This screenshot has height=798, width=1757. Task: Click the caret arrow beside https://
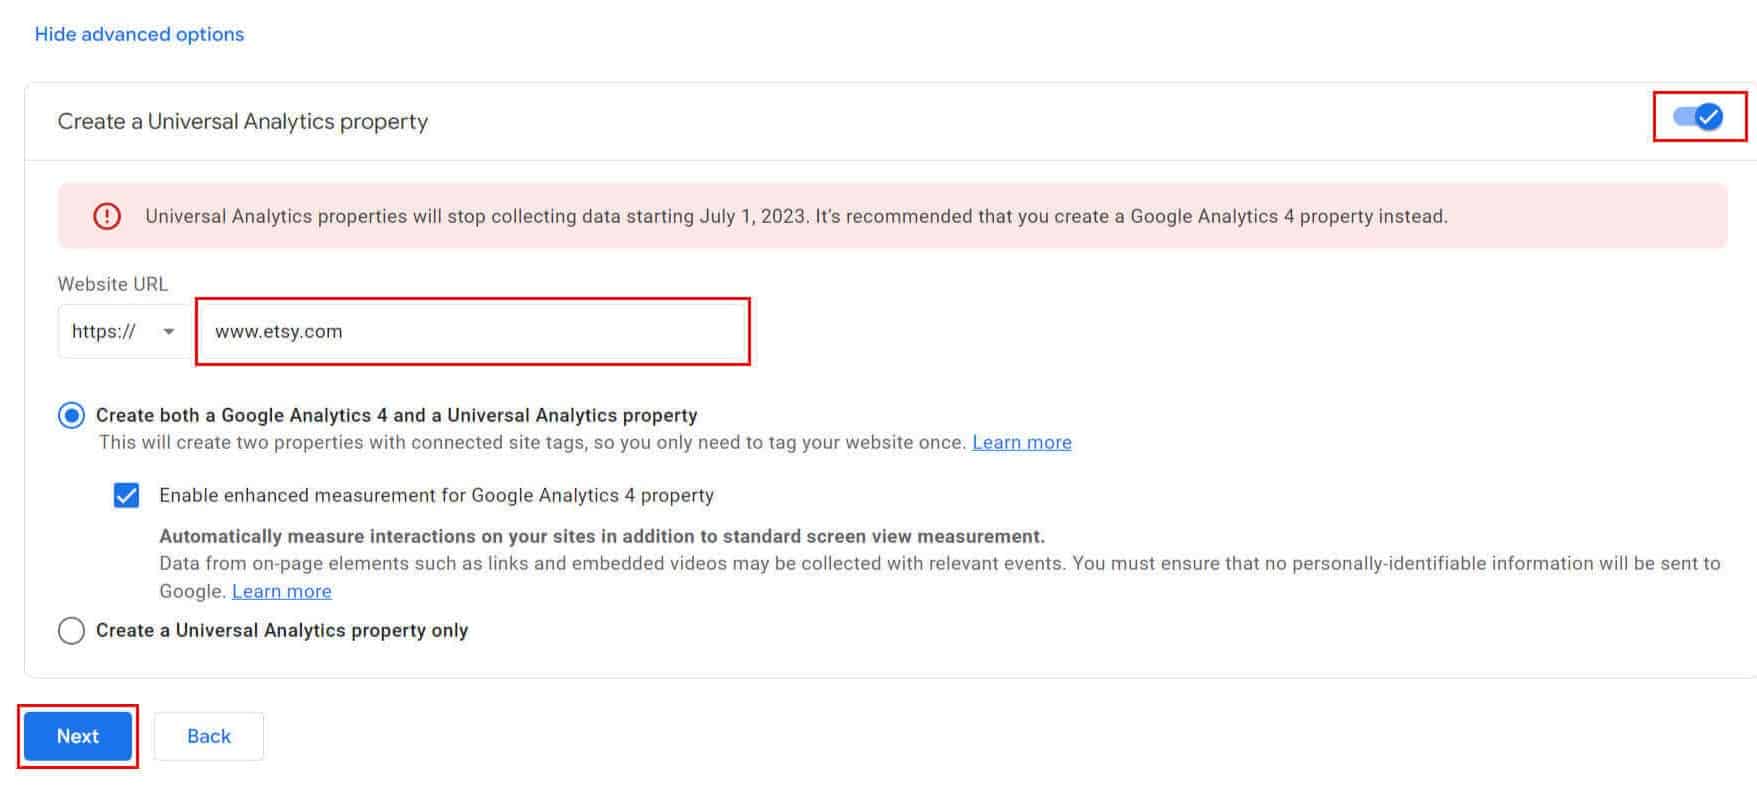[x=168, y=332]
